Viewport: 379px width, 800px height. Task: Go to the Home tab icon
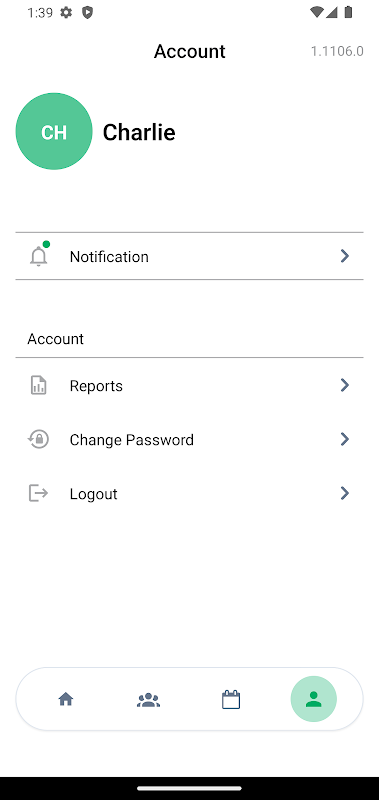[66, 699]
